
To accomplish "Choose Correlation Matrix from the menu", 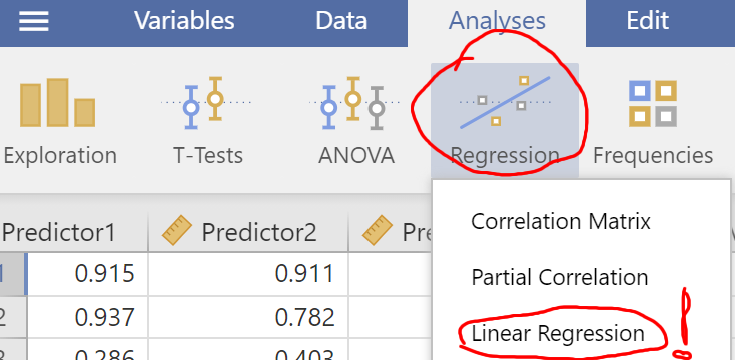I will tap(561, 221).
